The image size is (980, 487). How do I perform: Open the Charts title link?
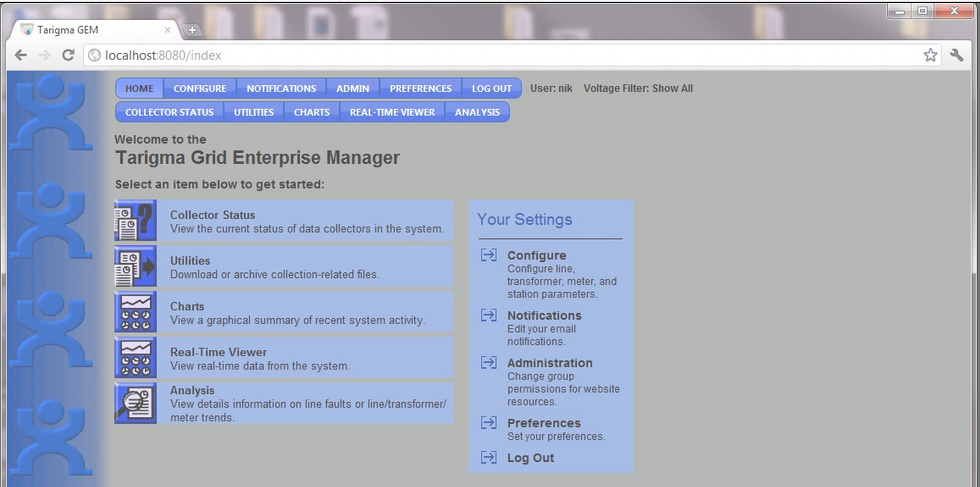187,306
